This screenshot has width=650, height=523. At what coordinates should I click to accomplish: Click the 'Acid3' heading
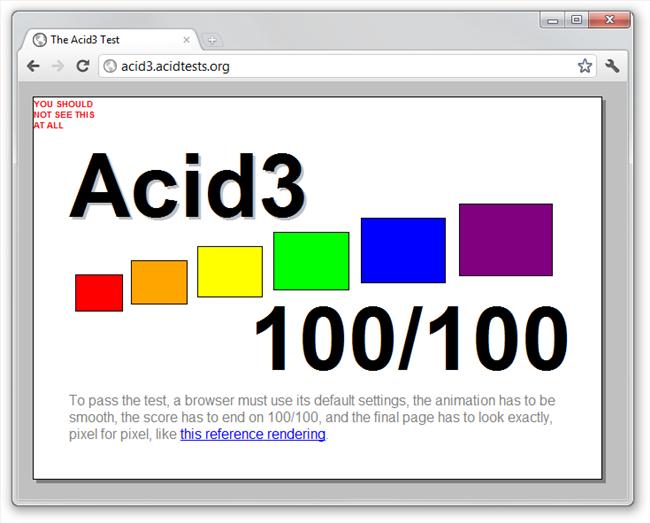[187, 186]
